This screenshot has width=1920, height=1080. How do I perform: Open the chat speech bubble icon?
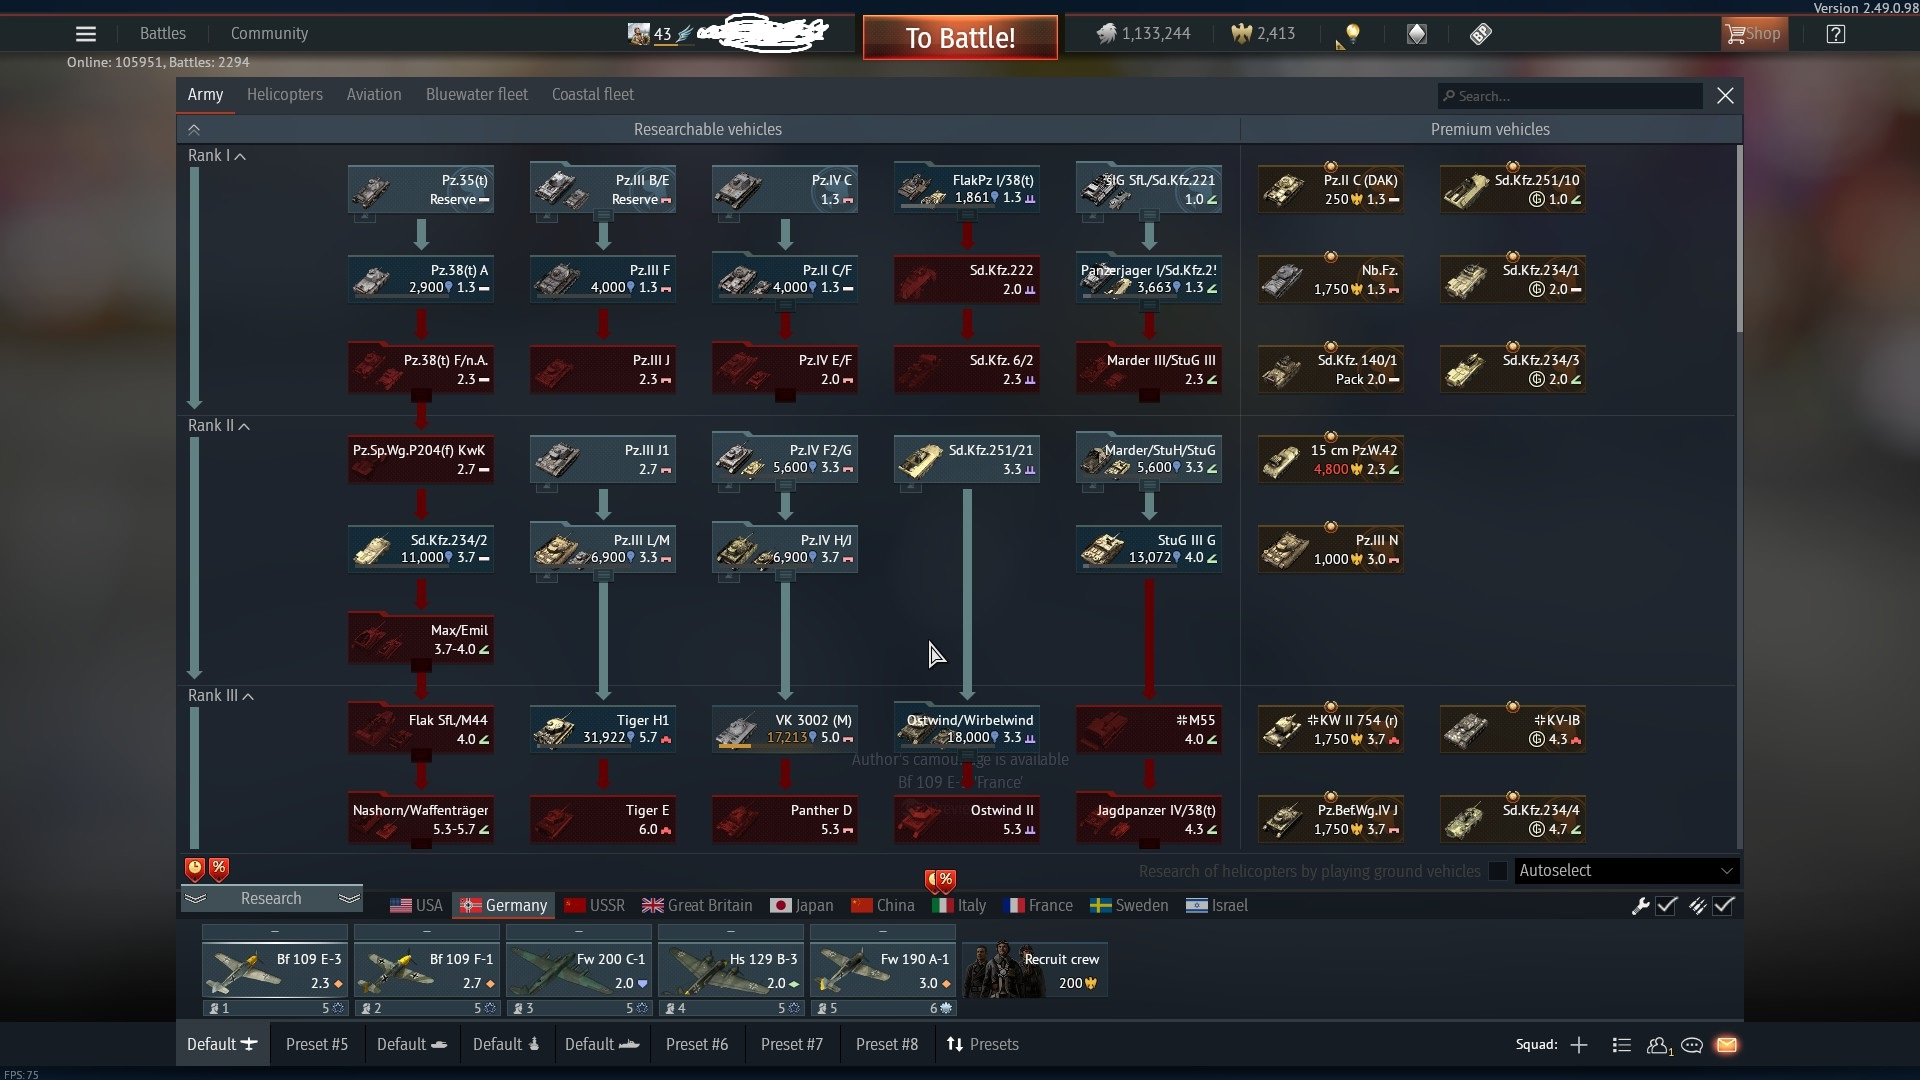pos(1692,1045)
